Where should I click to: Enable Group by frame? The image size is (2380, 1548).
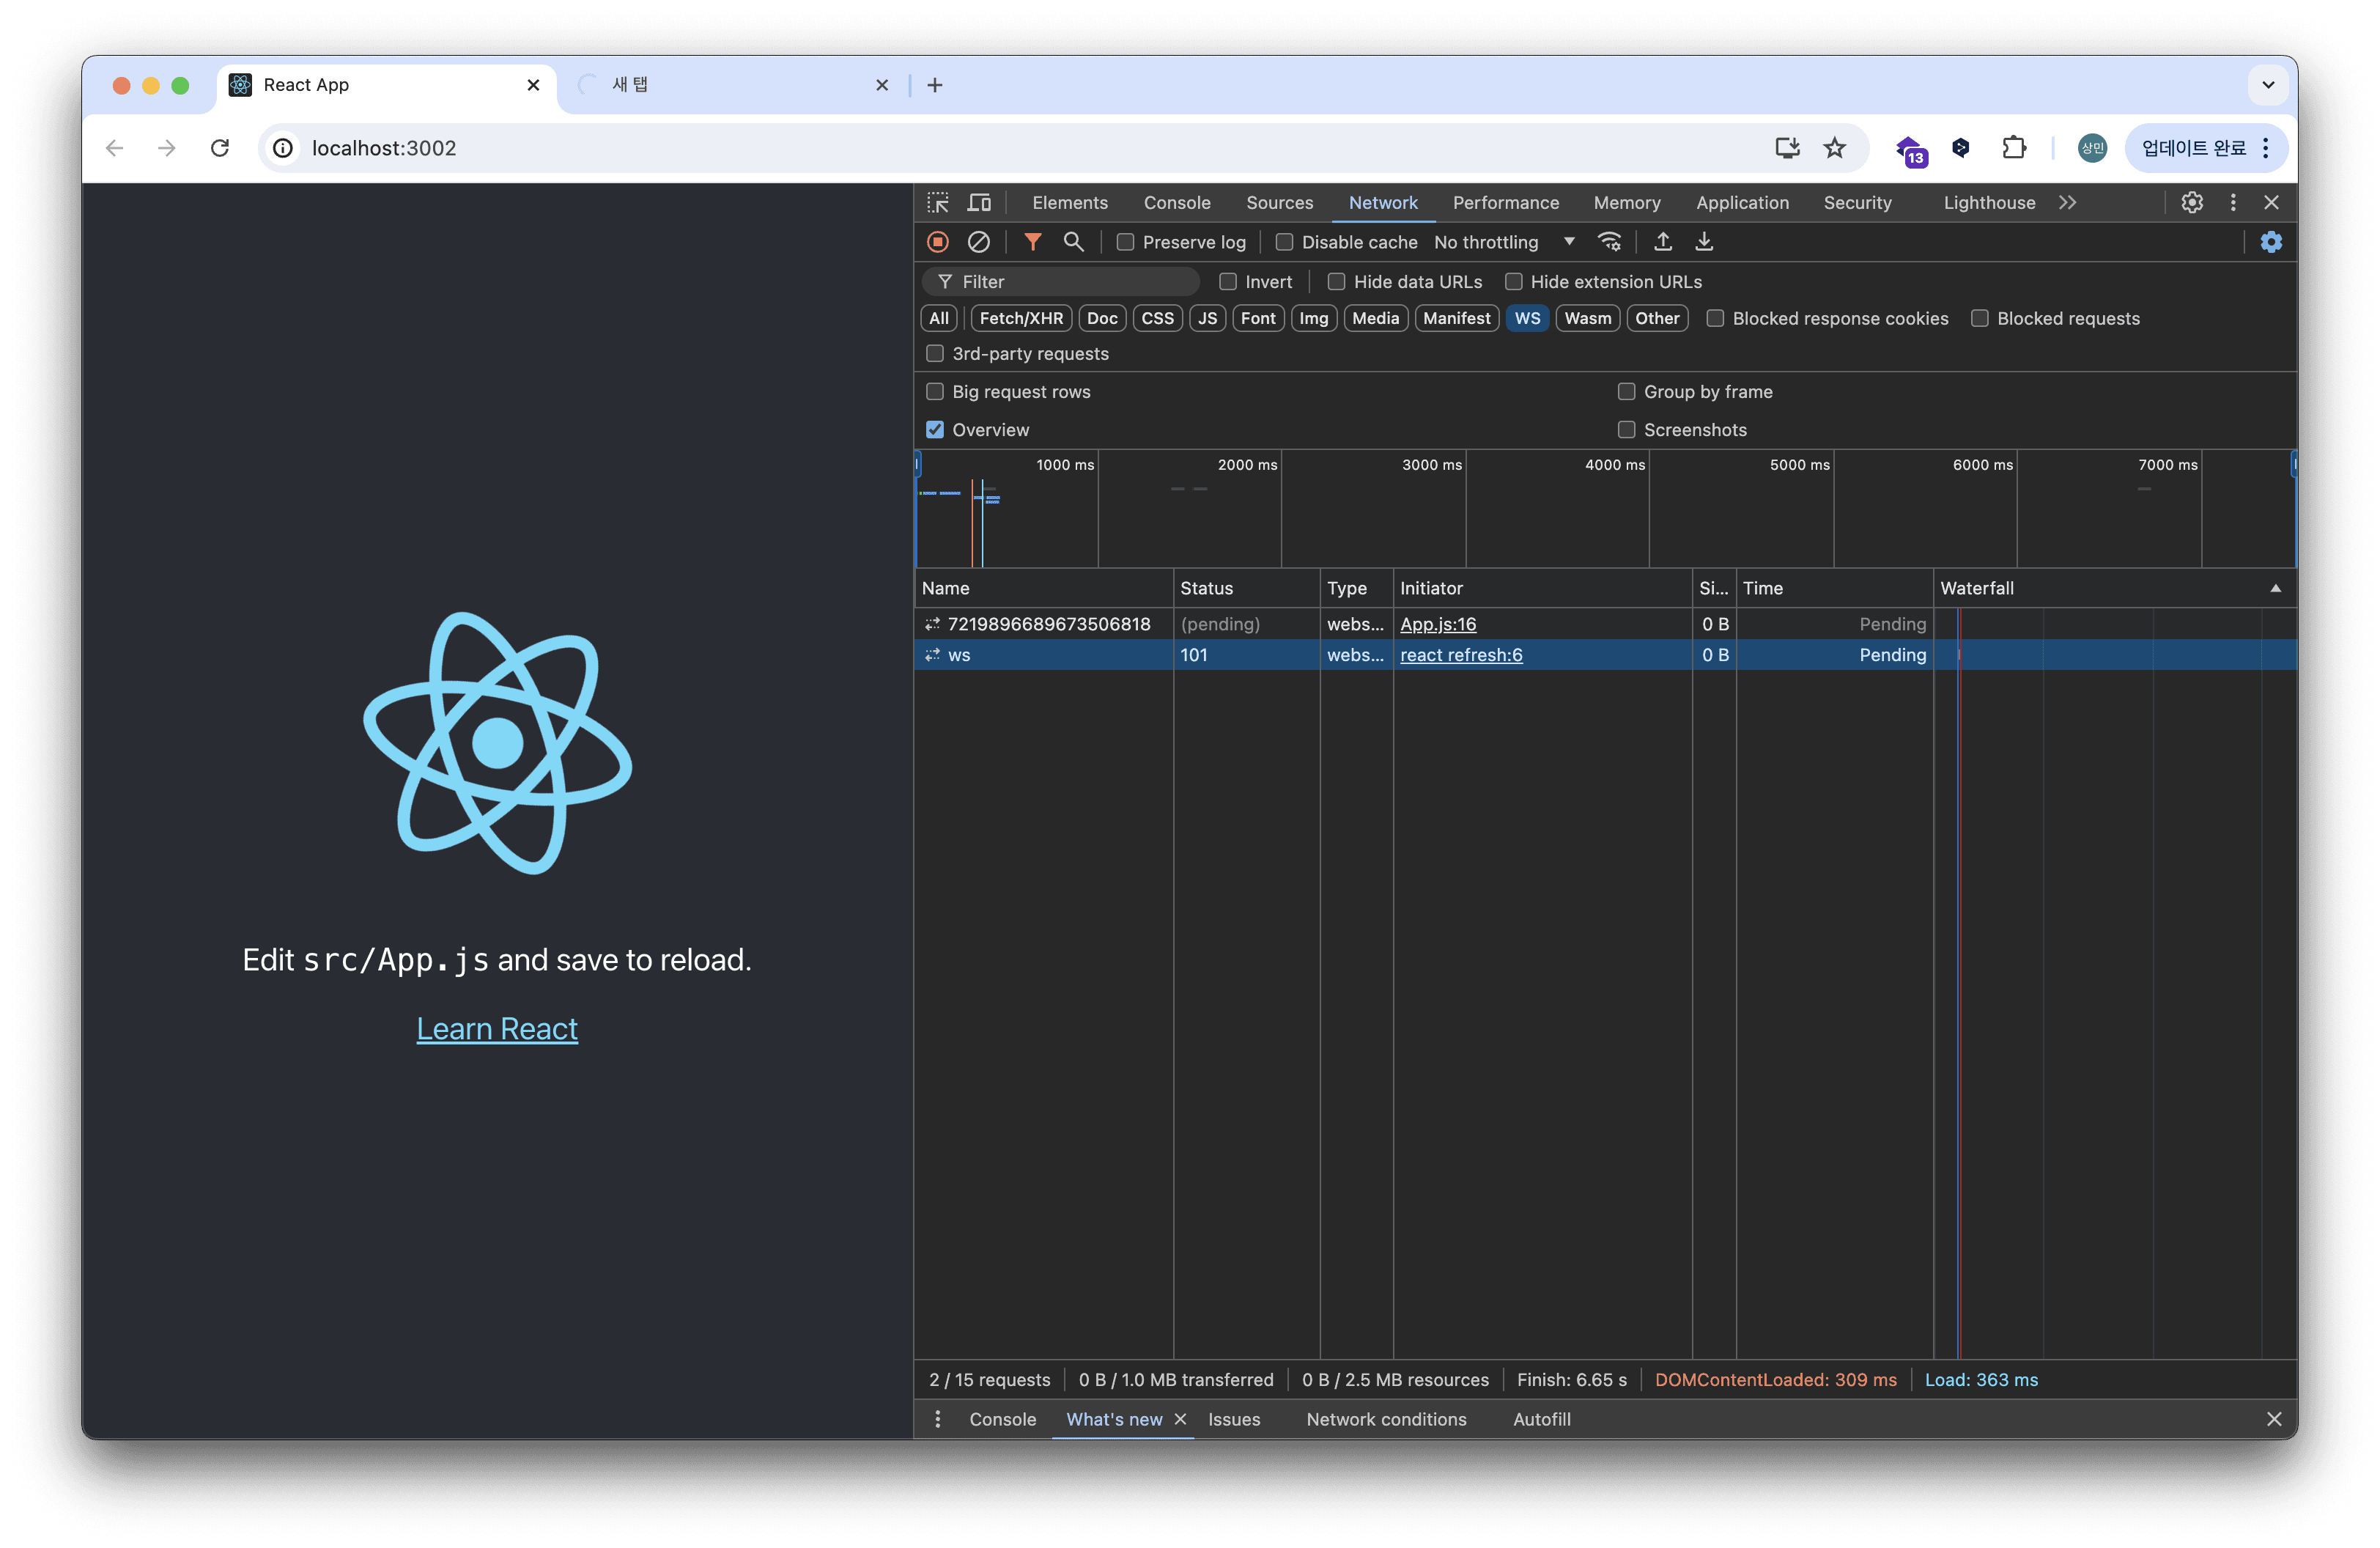pos(1627,392)
